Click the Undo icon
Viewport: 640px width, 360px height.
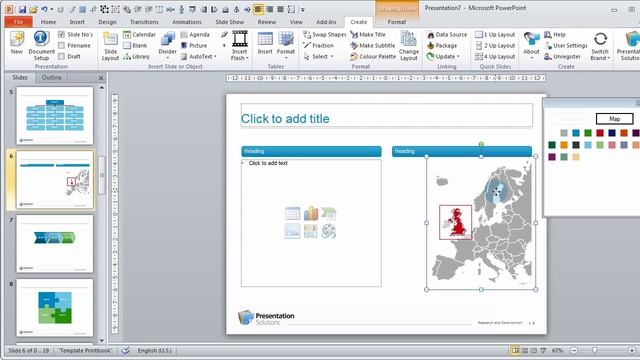click(x=44, y=9)
